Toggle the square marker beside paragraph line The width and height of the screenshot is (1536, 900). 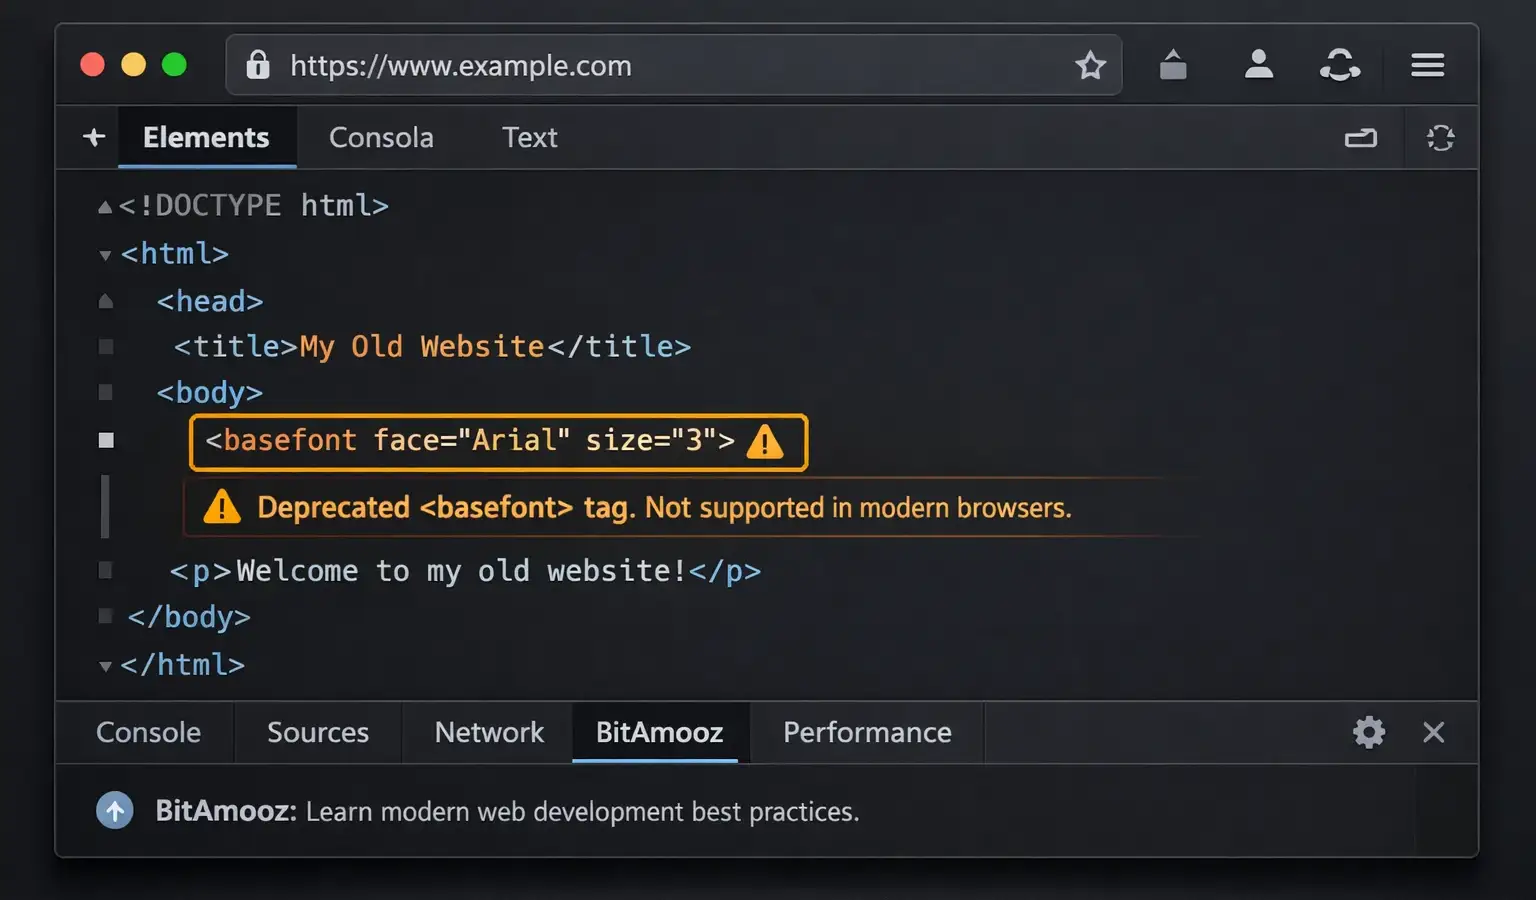click(105, 570)
